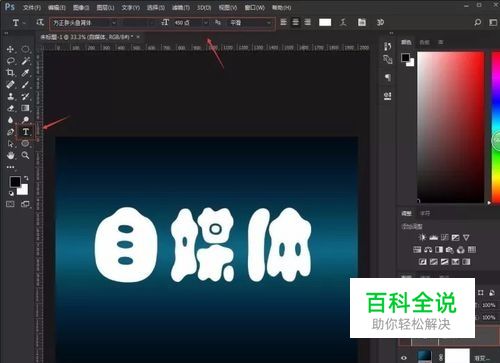
Task: Select the Blur tool droplet icon
Action: pyautogui.click(x=10, y=120)
